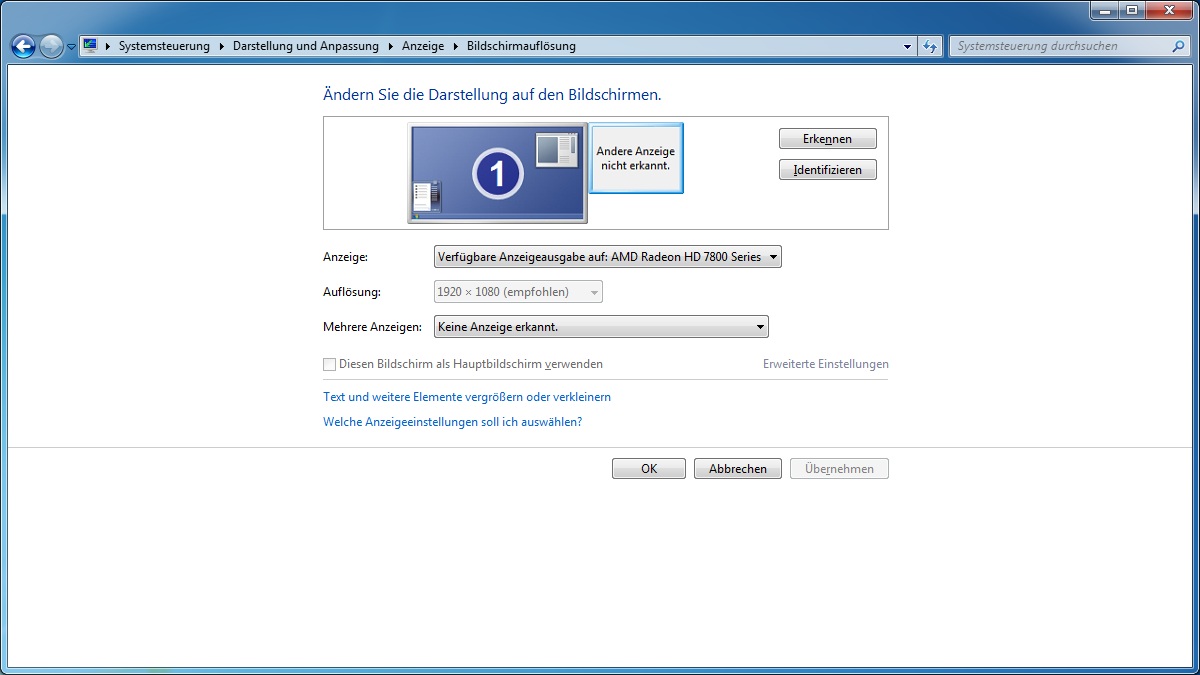Screen dimensions: 1200x675
Task: Click the Übernehmen button
Action: 839,468
